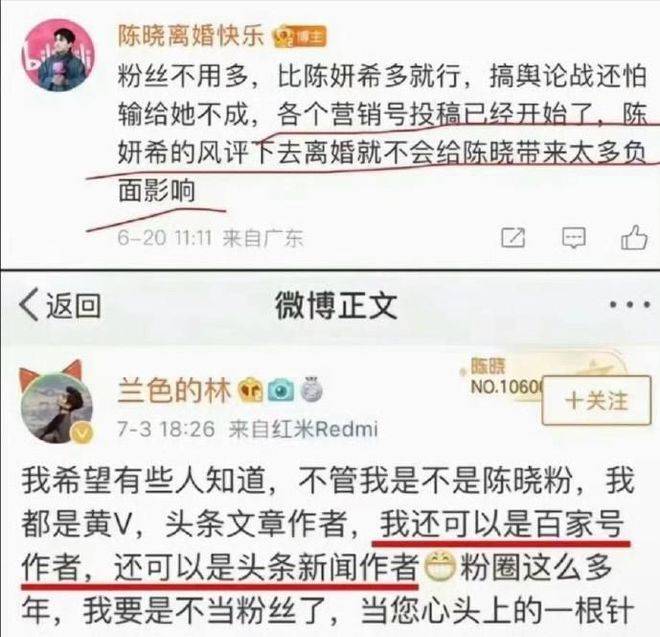Viewport: 660px width, 637px height.
Task: Tap the pink circular commenter avatar
Action: (58, 55)
